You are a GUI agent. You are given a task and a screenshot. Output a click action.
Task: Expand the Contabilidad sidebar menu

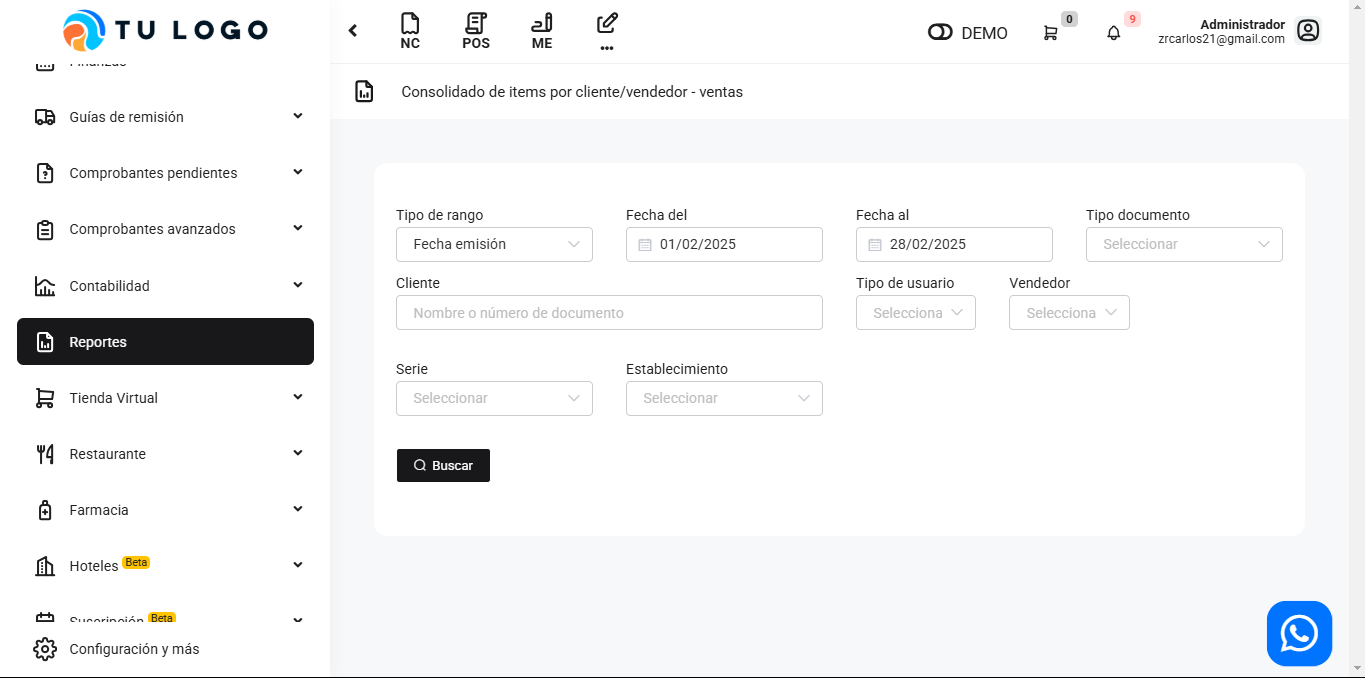point(165,286)
